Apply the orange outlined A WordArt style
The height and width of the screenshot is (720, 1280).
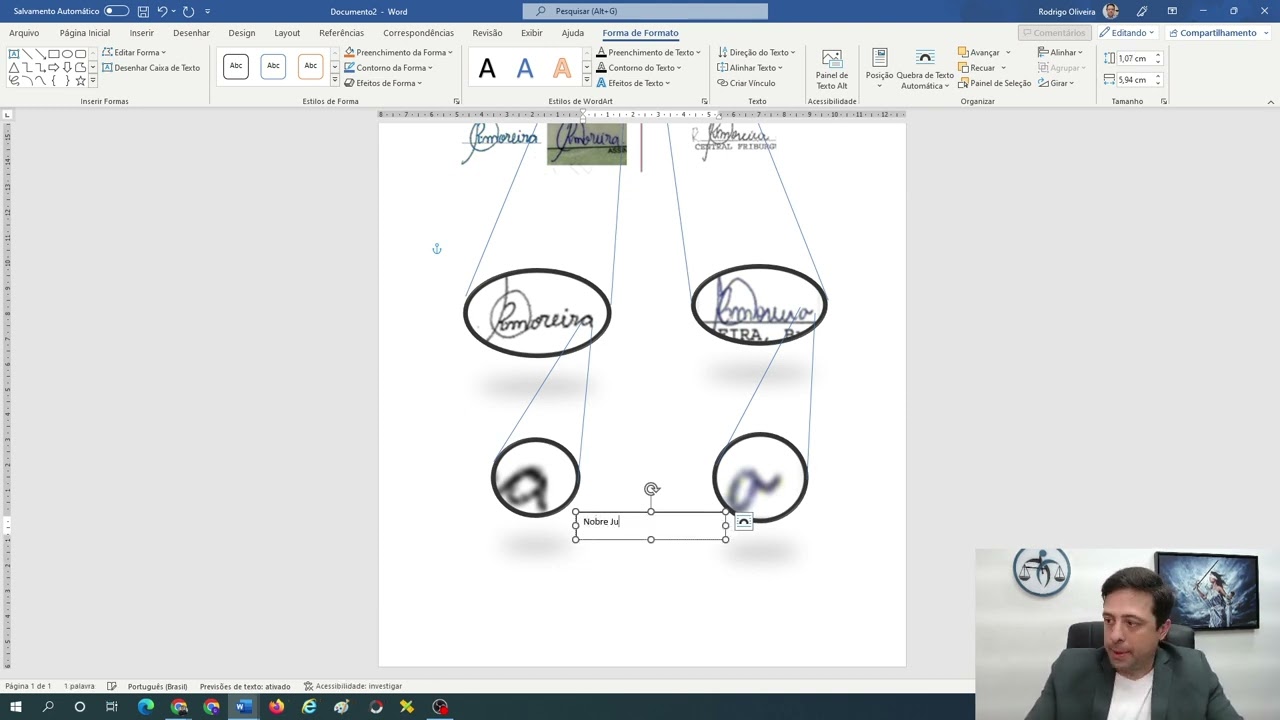tap(562, 68)
